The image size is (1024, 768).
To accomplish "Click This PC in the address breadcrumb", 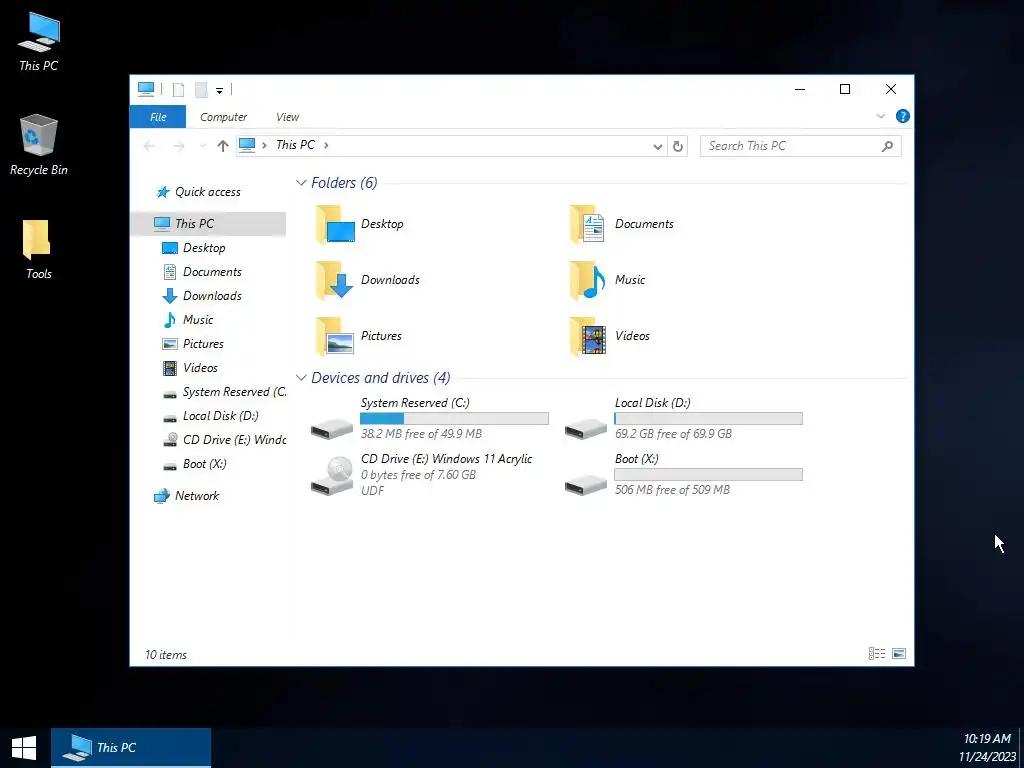I will [295, 145].
